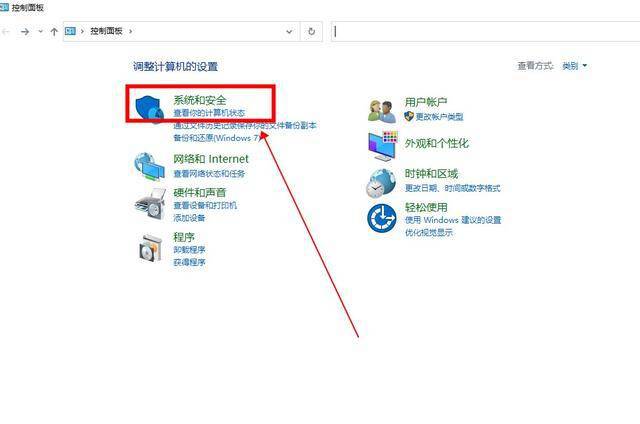Open 用户帐户 category heading
Screen dimensions: 640x424
[x=426, y=102]
